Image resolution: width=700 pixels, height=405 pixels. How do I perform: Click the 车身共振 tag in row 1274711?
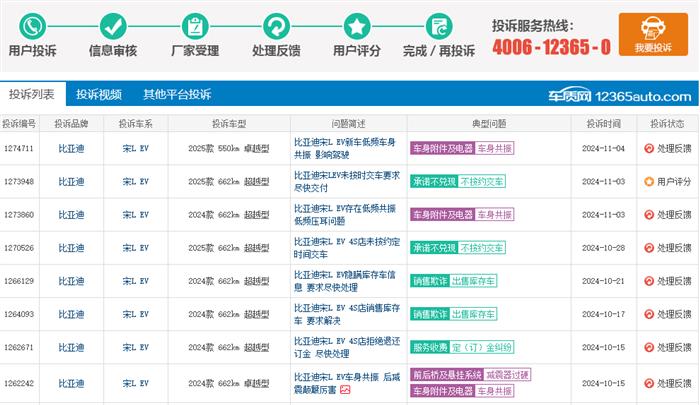tap(495, 148)
